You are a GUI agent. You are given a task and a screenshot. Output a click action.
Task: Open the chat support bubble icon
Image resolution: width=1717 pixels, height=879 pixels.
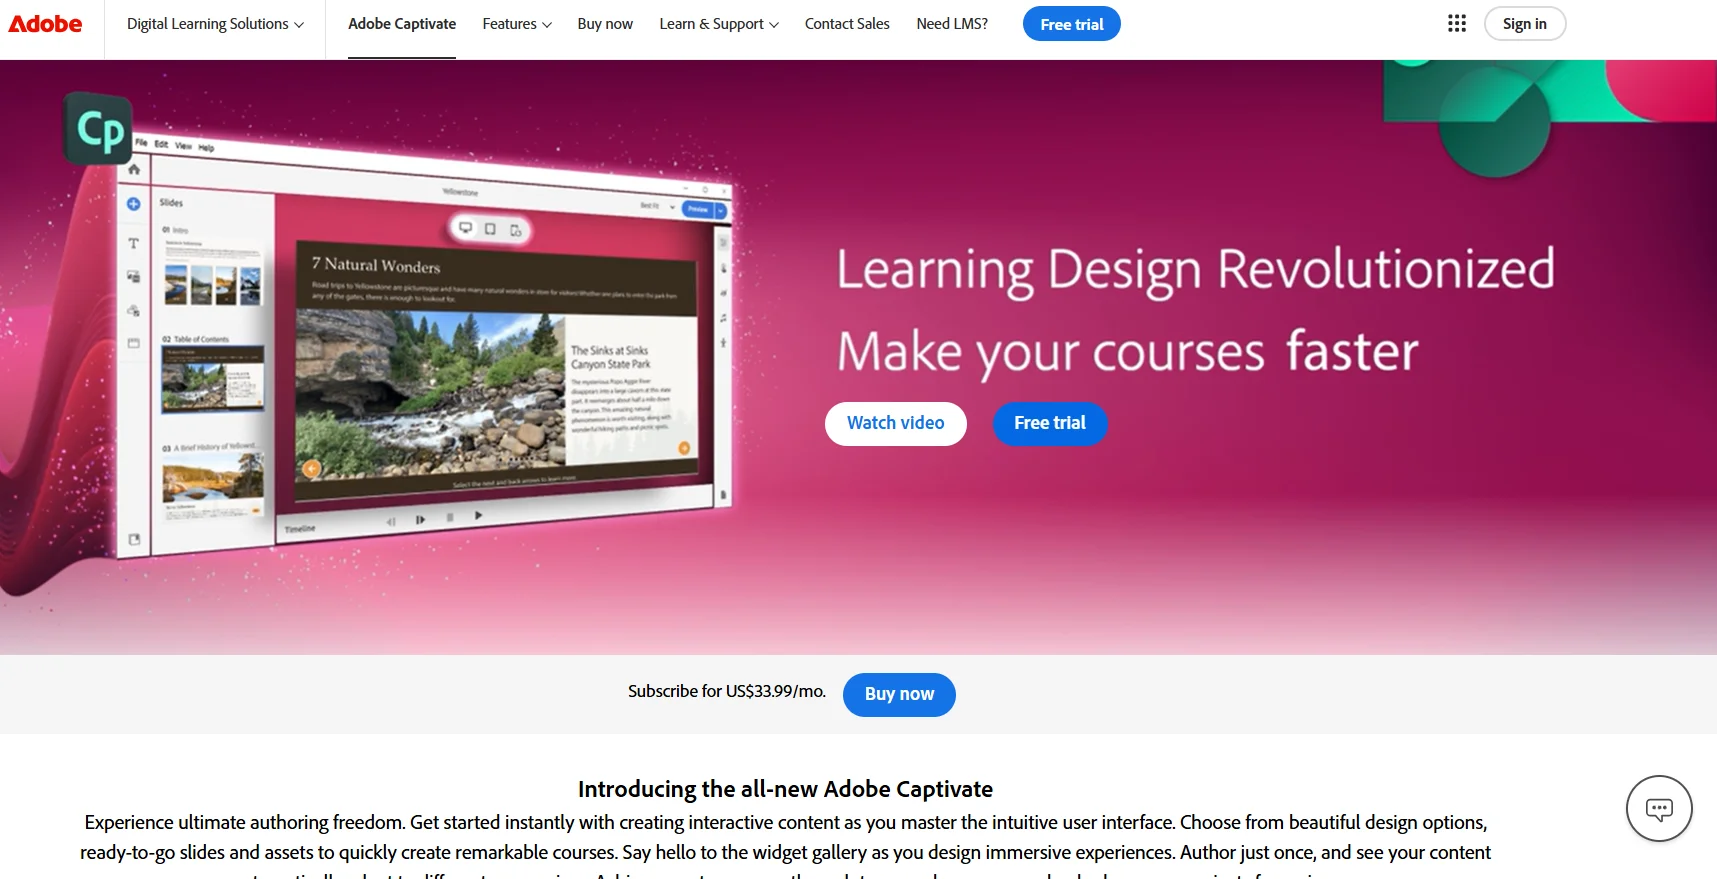(1658, 809)
